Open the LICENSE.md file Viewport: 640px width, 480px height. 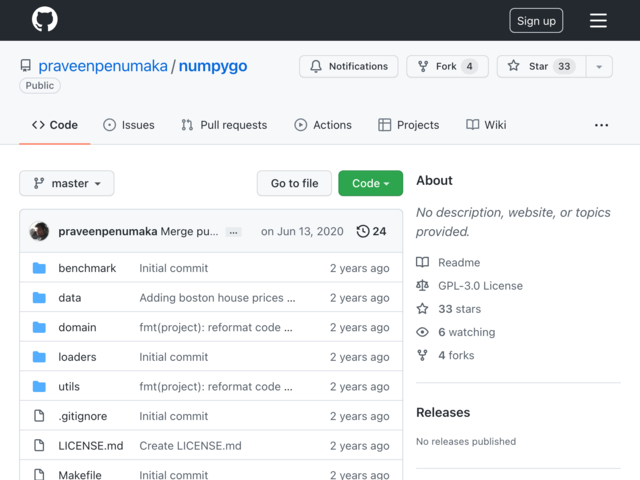pos(91,446)
